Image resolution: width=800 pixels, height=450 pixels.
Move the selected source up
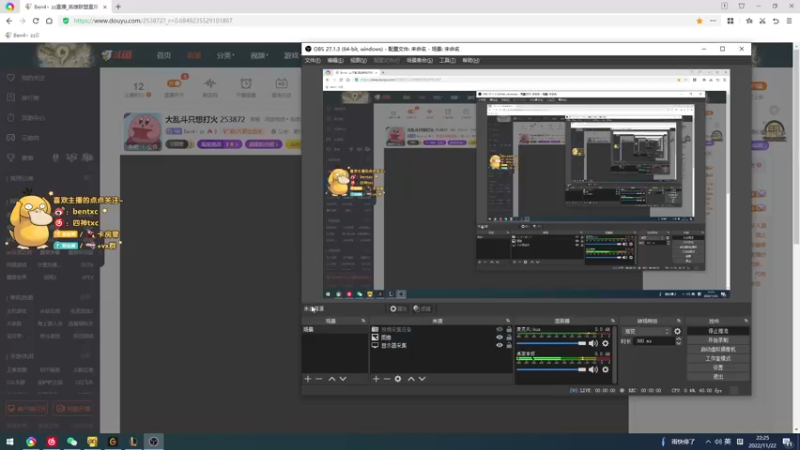point(411,379)
